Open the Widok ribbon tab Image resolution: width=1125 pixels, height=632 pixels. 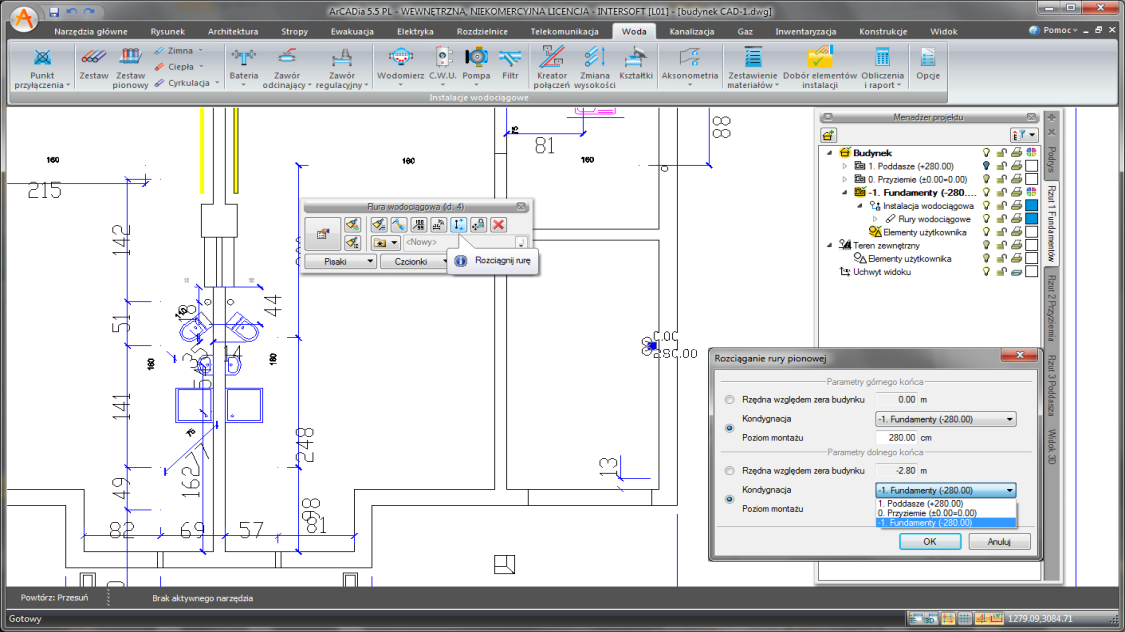point(943,32)
